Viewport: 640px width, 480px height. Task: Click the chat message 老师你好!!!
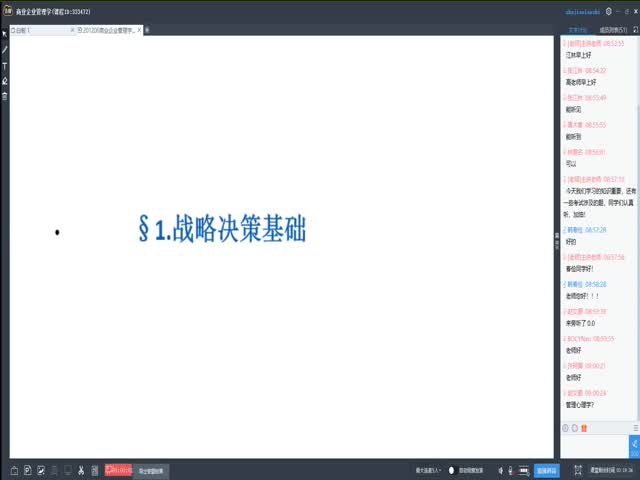pyautogui.click(x=582, y=296)
